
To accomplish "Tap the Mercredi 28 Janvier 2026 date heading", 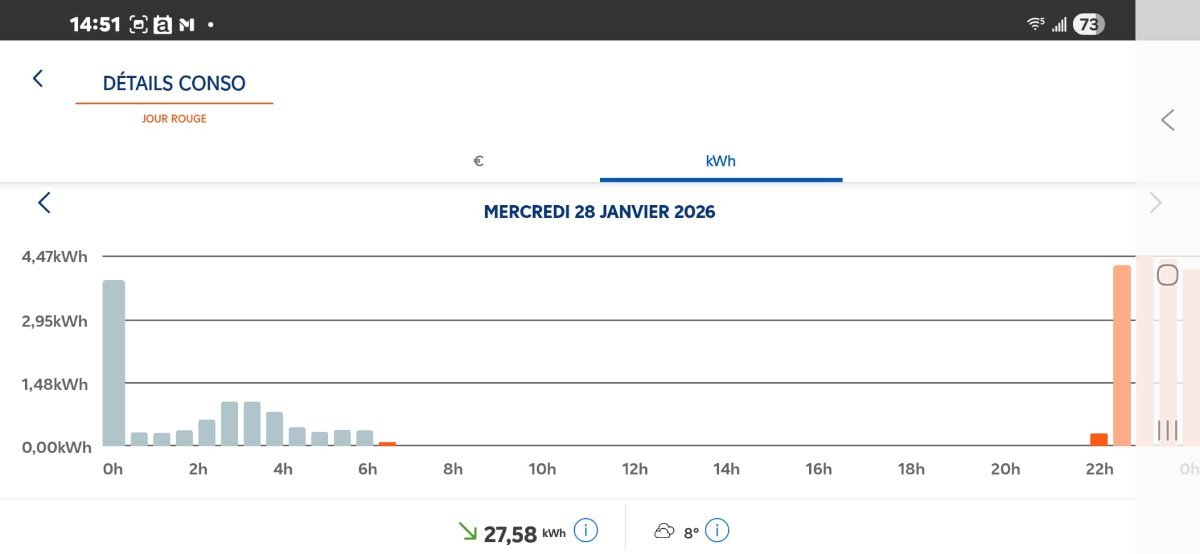I will point(599,212).
